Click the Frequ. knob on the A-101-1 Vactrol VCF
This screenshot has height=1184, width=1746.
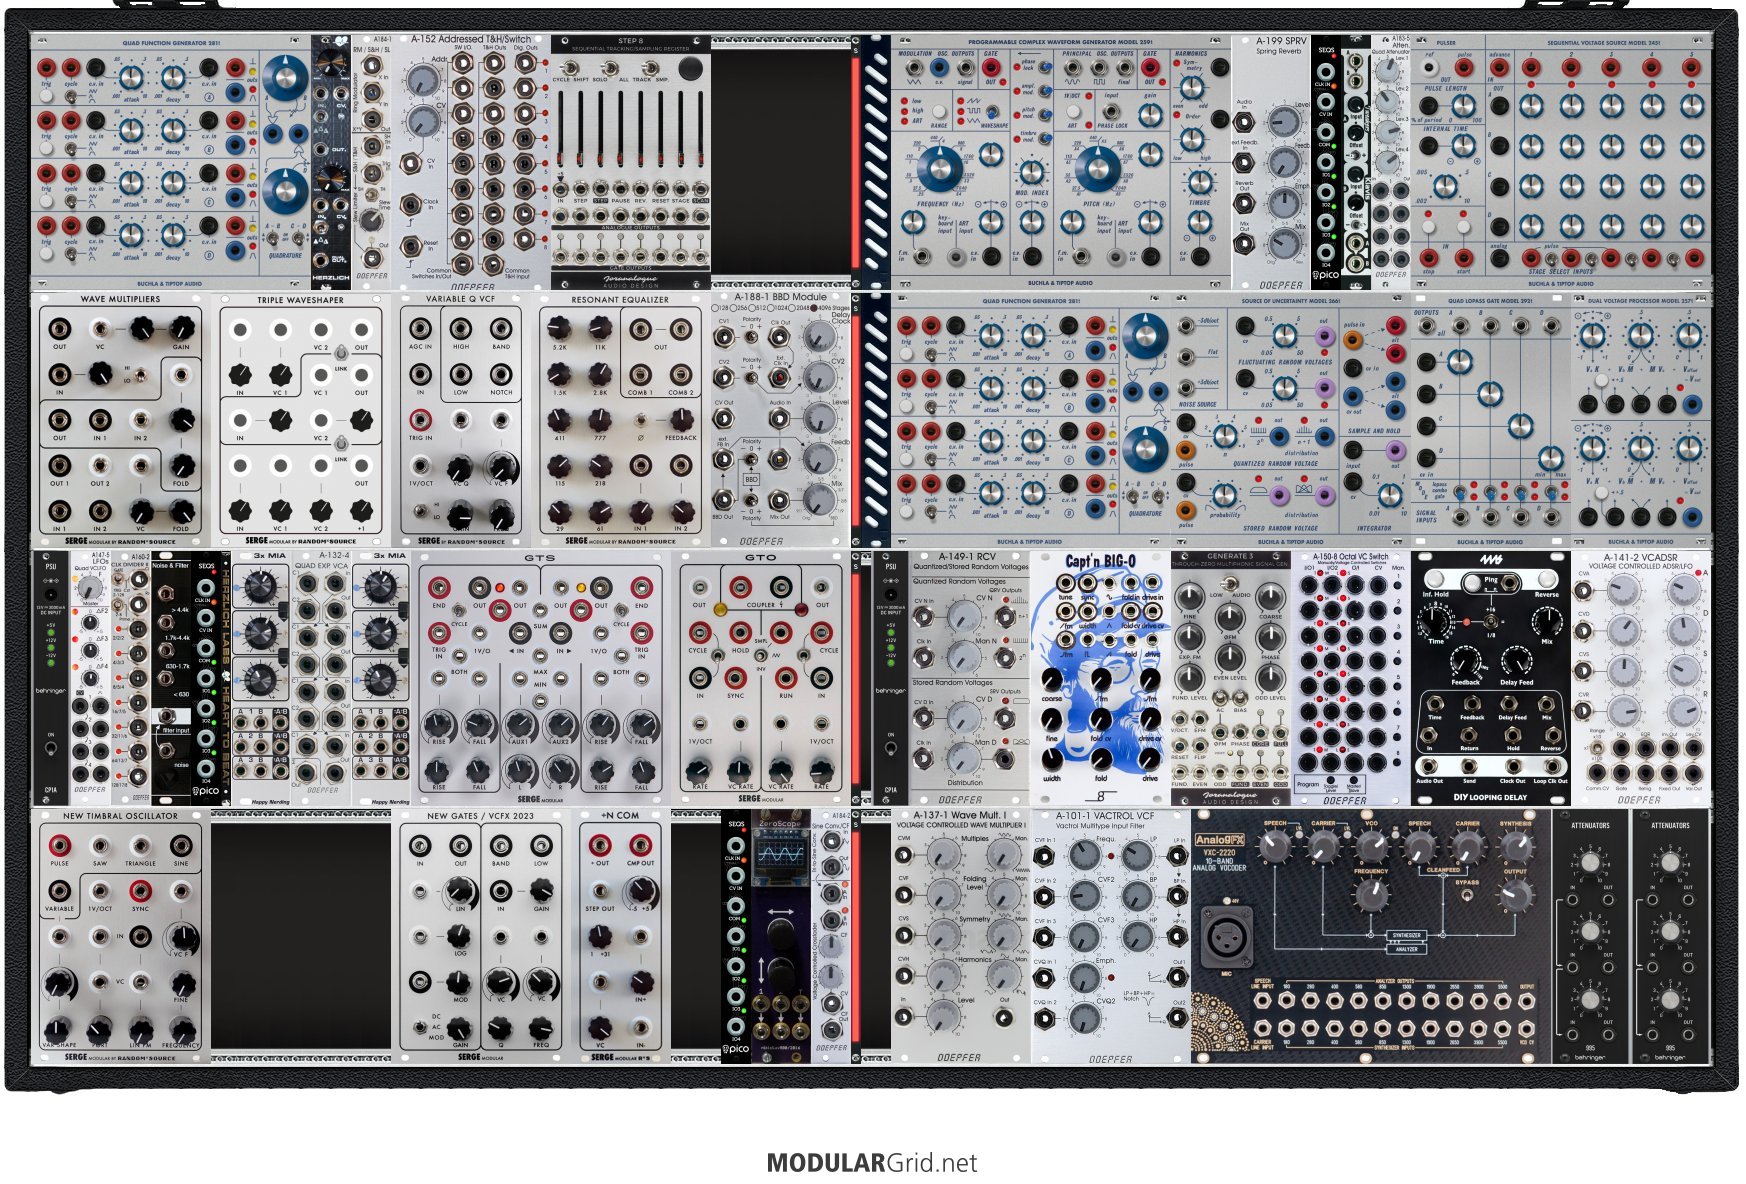point(1084,853)
